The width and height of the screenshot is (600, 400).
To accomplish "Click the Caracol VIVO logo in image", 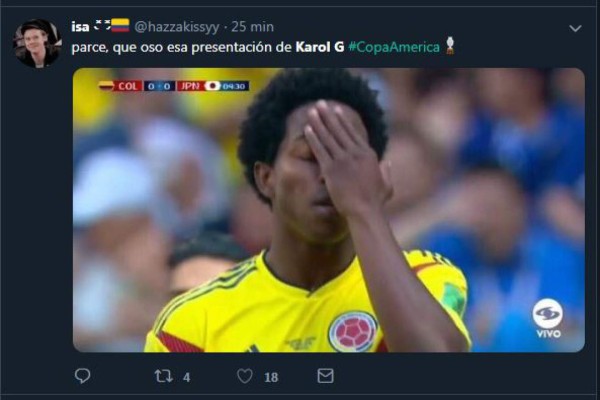I will (x=548, y=319).
